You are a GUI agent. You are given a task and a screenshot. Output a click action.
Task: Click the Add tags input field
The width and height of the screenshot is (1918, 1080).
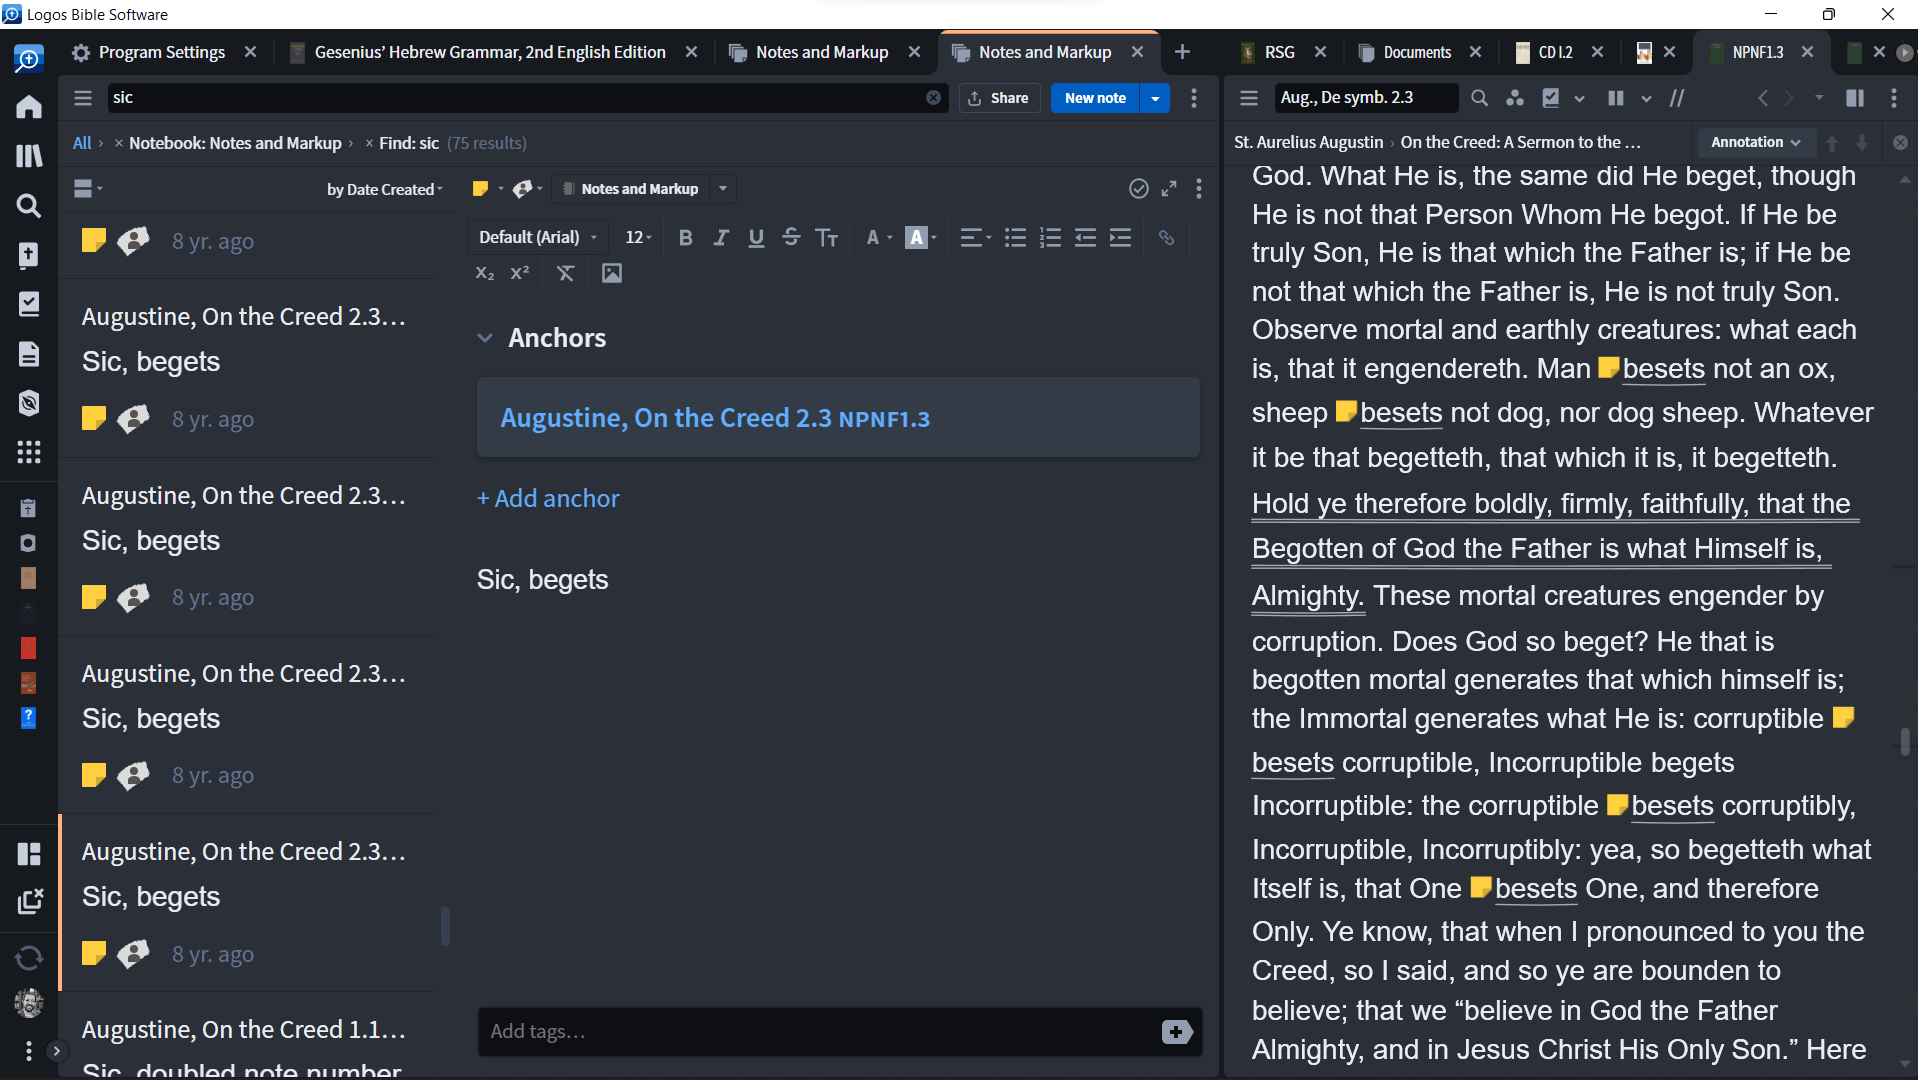click(815, 1031)
